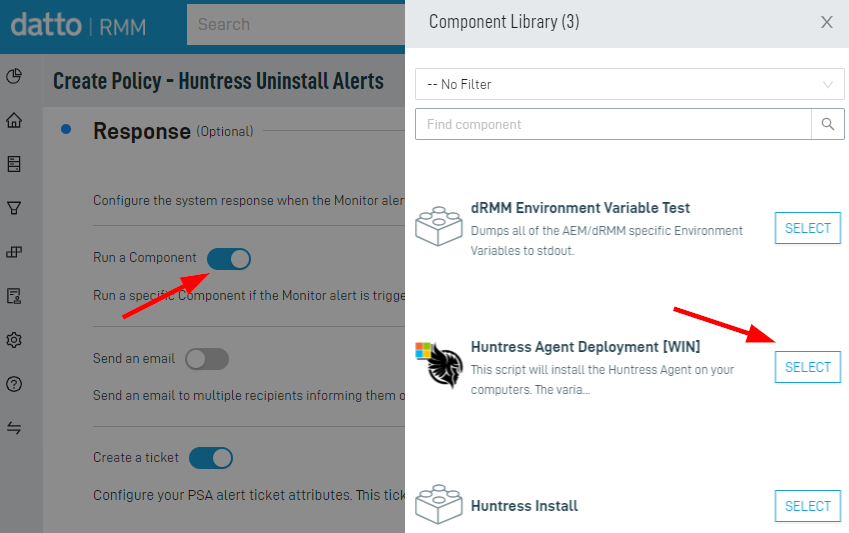Click the dRMM Environment Variable Test brick icon

point(439,226)
